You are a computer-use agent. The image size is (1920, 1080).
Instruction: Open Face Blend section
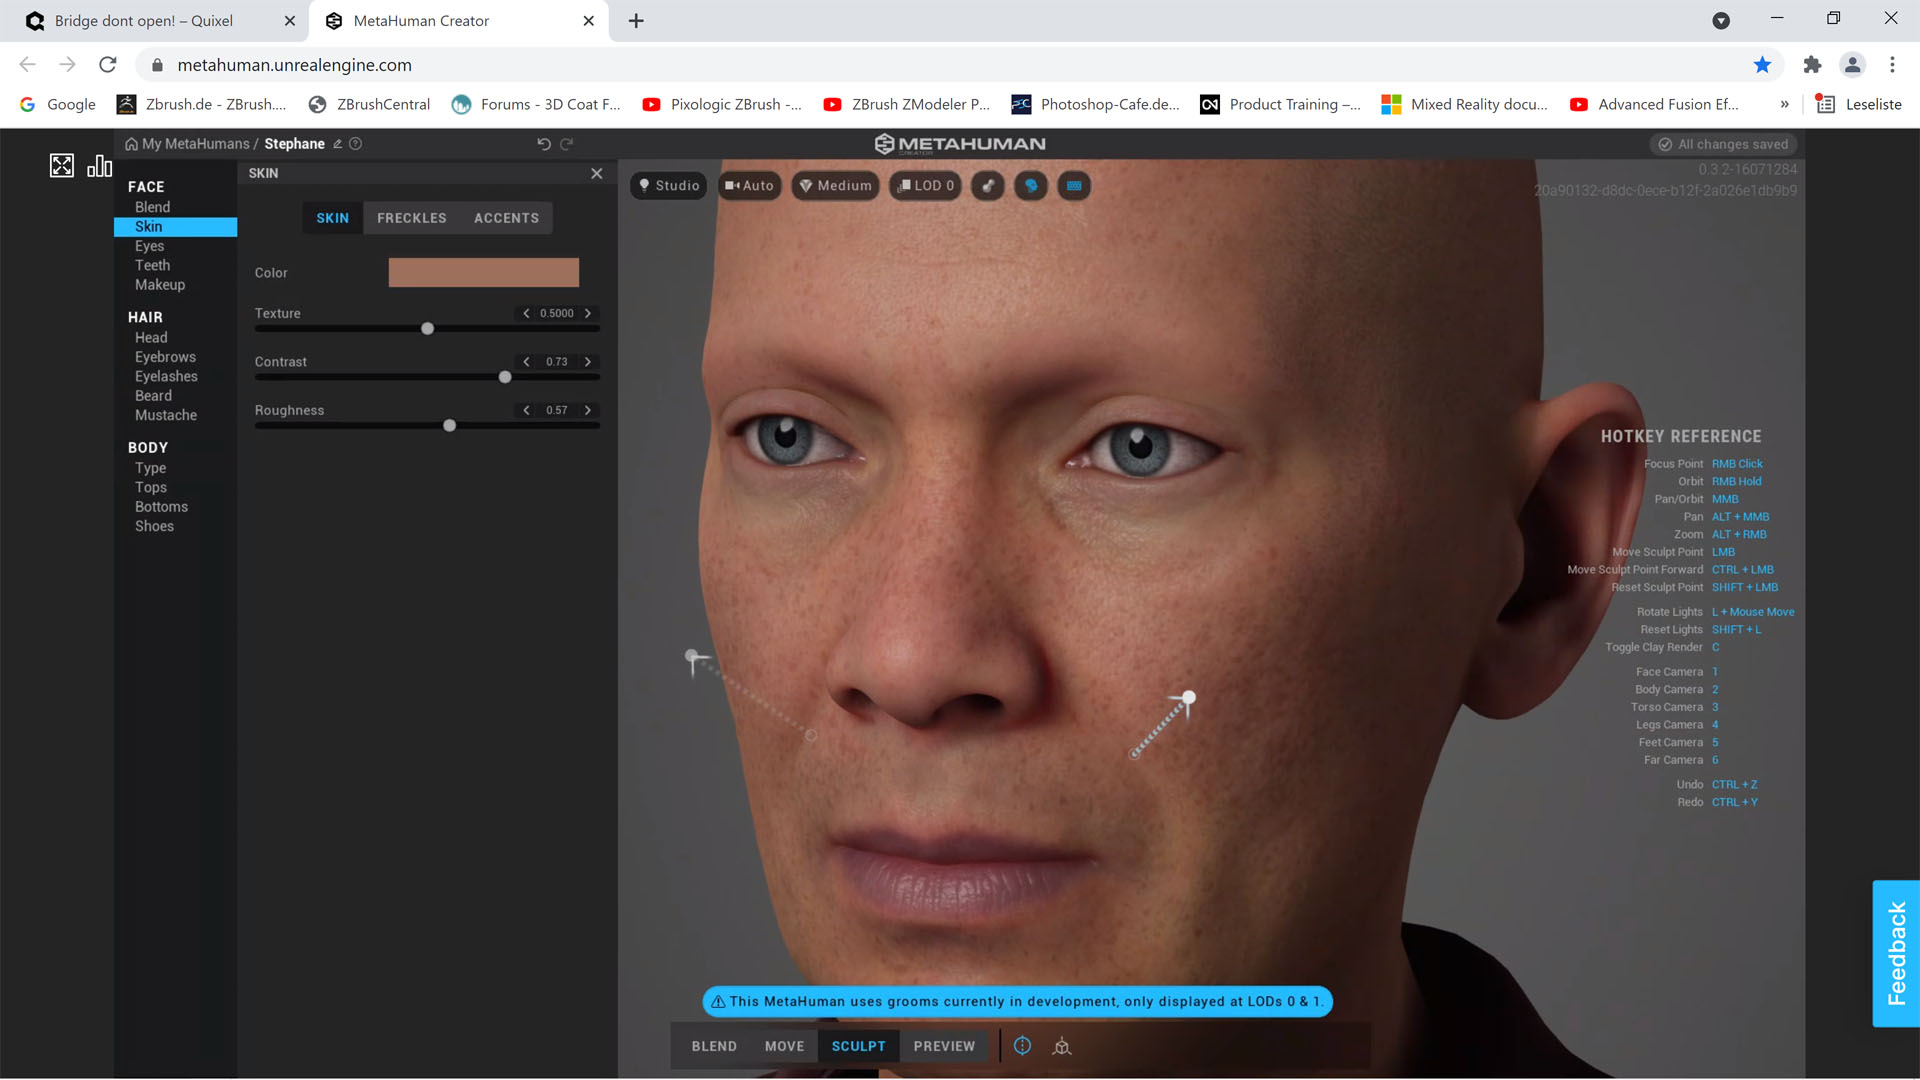click(153, 207)
